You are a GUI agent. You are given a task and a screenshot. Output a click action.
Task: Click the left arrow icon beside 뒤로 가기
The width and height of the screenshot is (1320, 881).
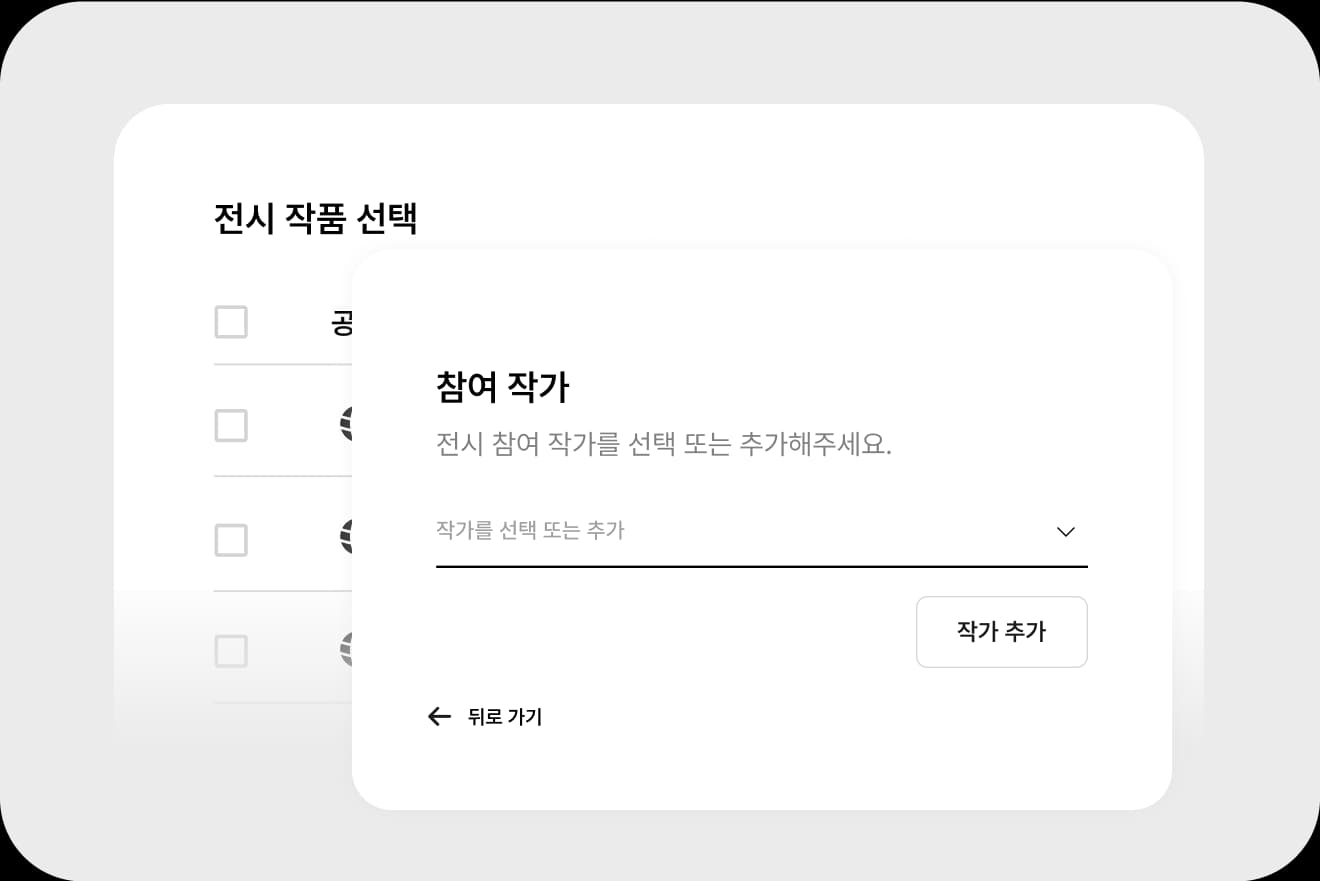coord(439,716)
